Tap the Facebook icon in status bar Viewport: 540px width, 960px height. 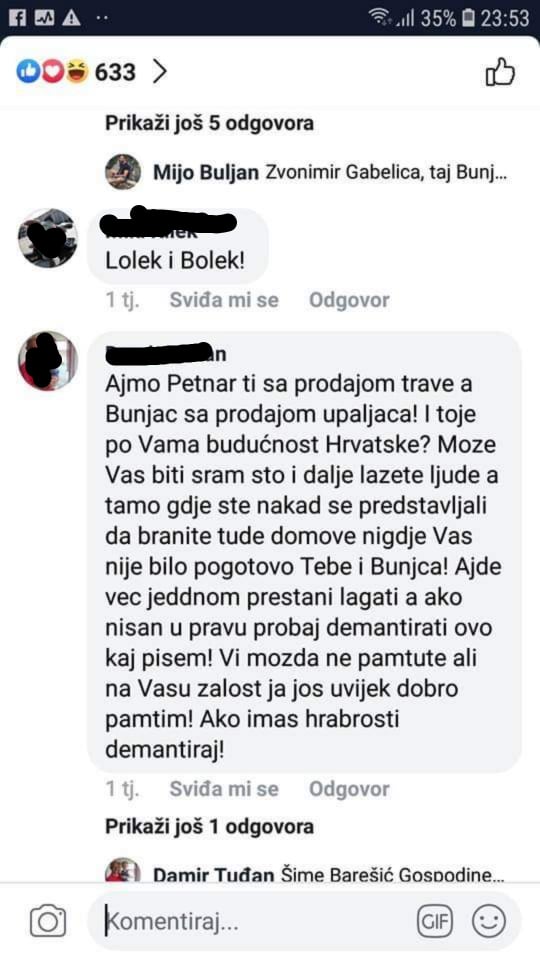(x=18, y=18)
